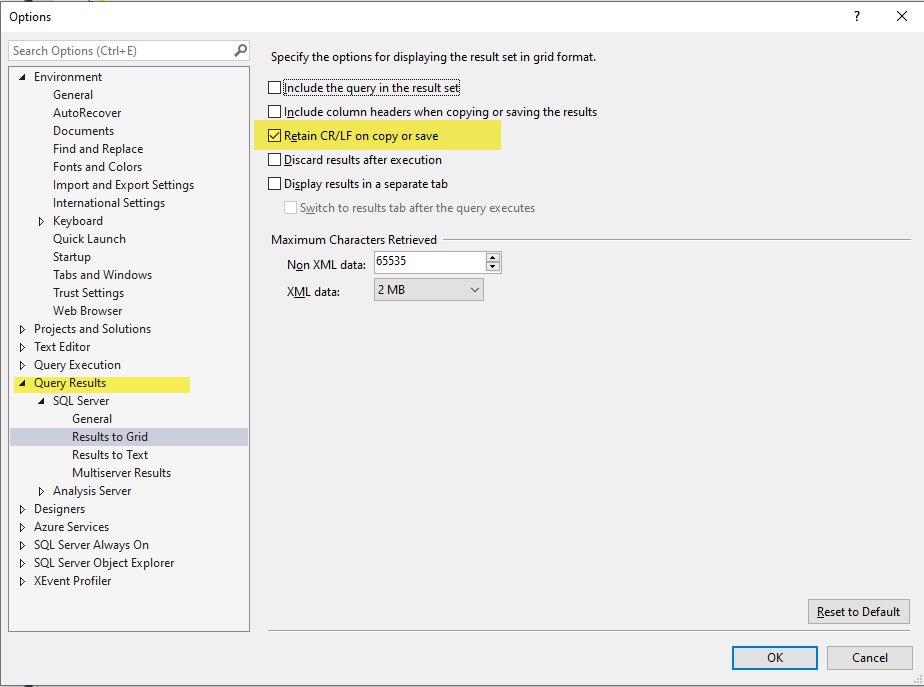Click the Reset to Default button

pos(858,611)
